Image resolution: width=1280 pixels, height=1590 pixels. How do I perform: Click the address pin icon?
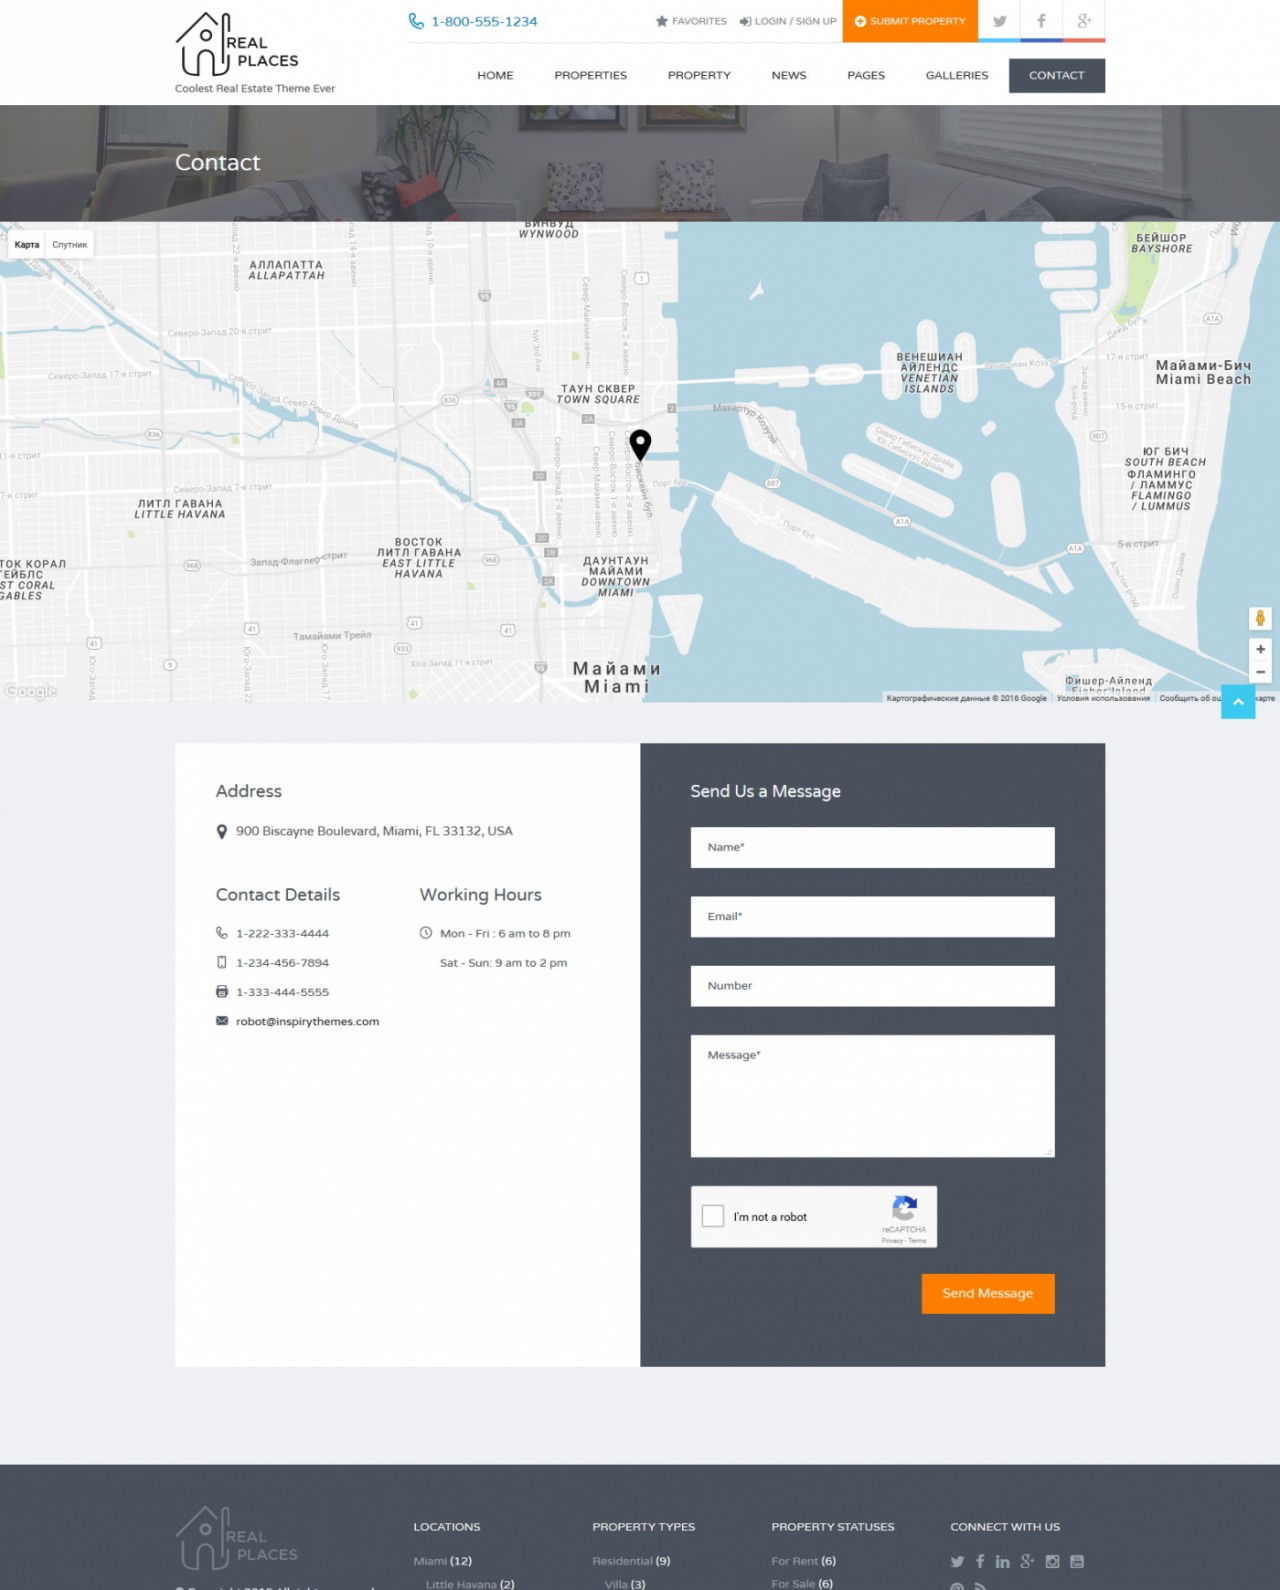[x=222, y=832]
